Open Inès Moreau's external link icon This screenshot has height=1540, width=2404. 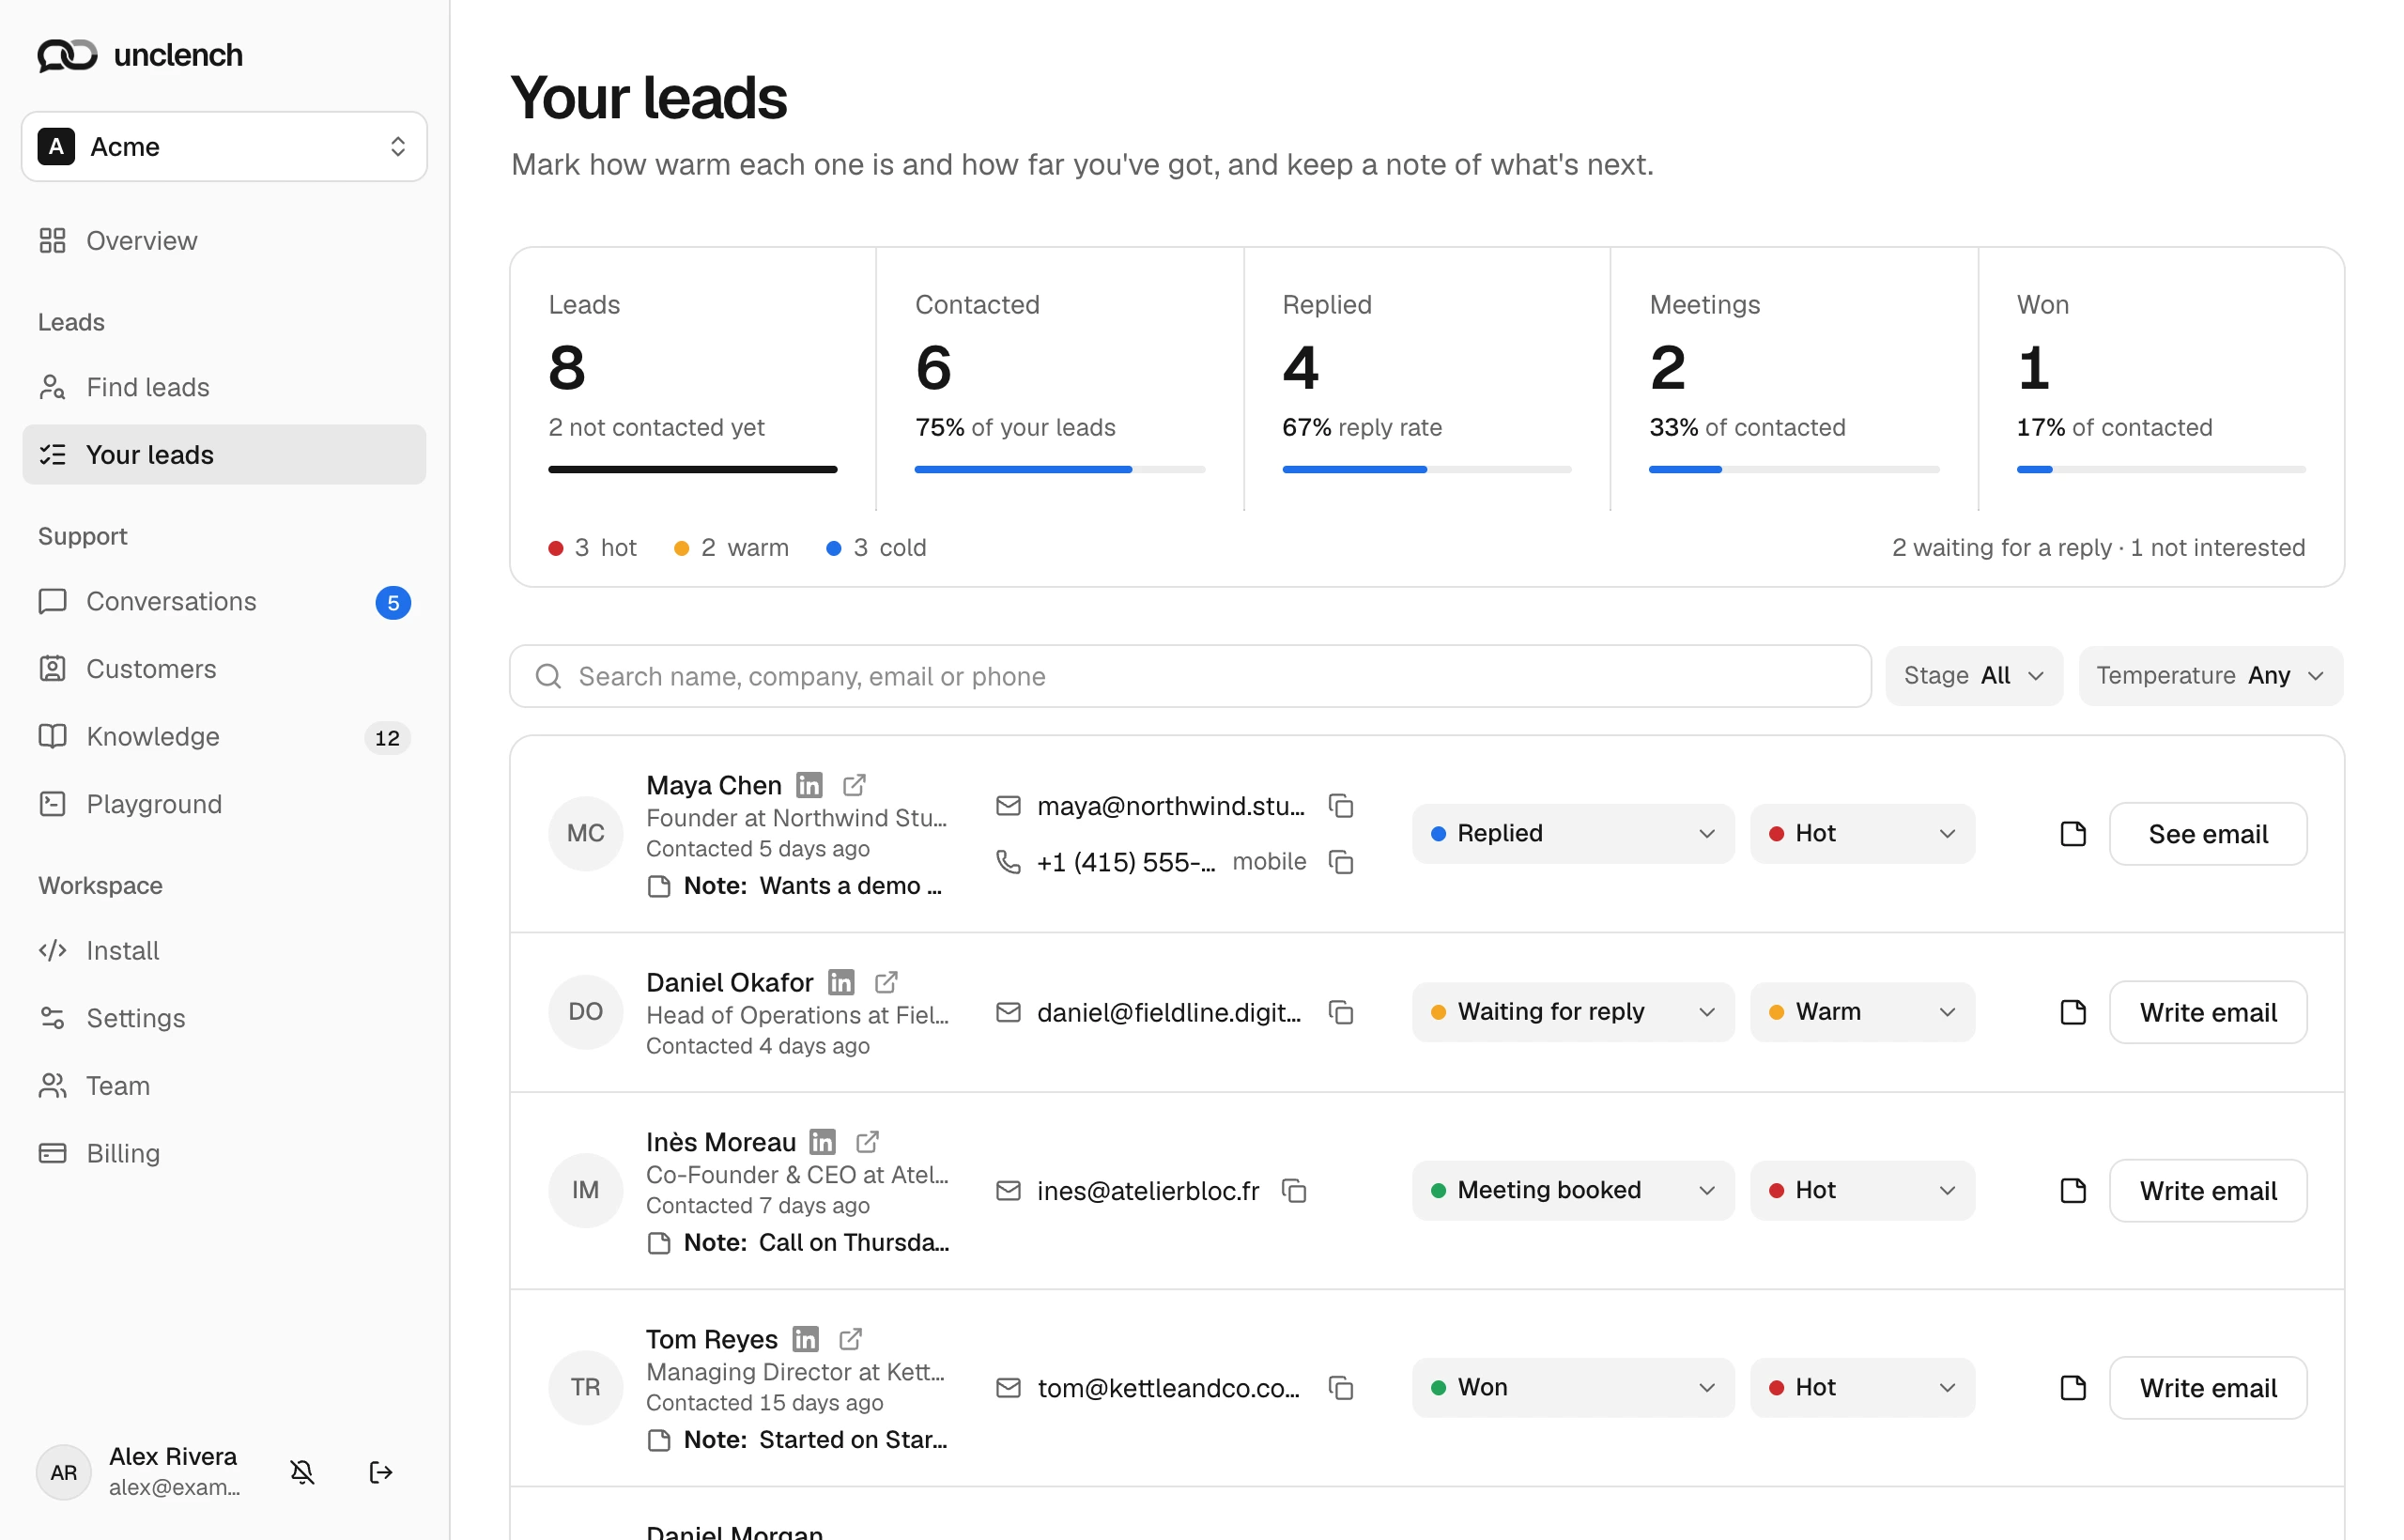868,1141
